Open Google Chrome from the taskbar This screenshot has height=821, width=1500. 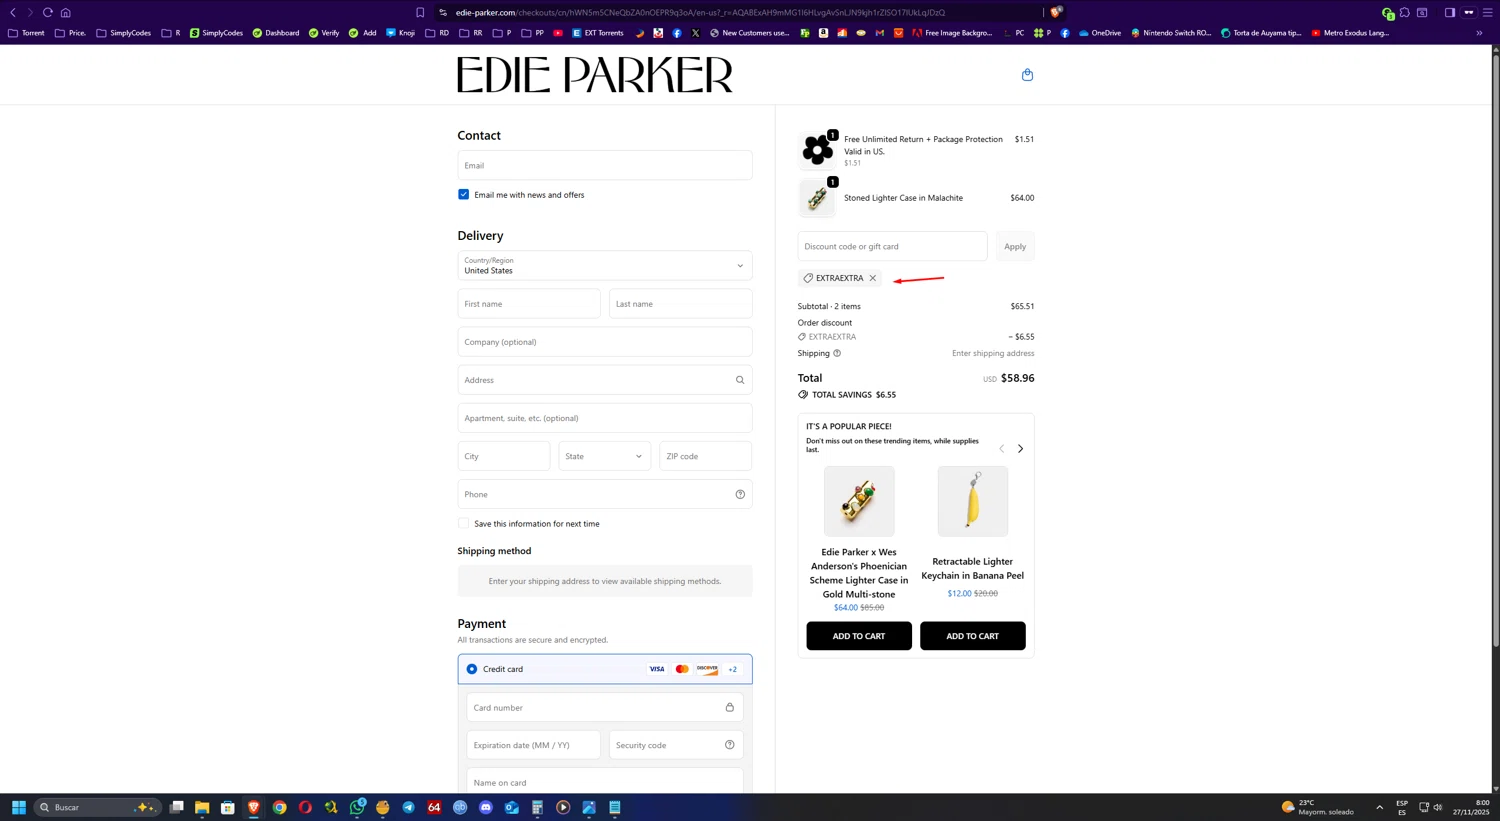[x=280, y=807]
